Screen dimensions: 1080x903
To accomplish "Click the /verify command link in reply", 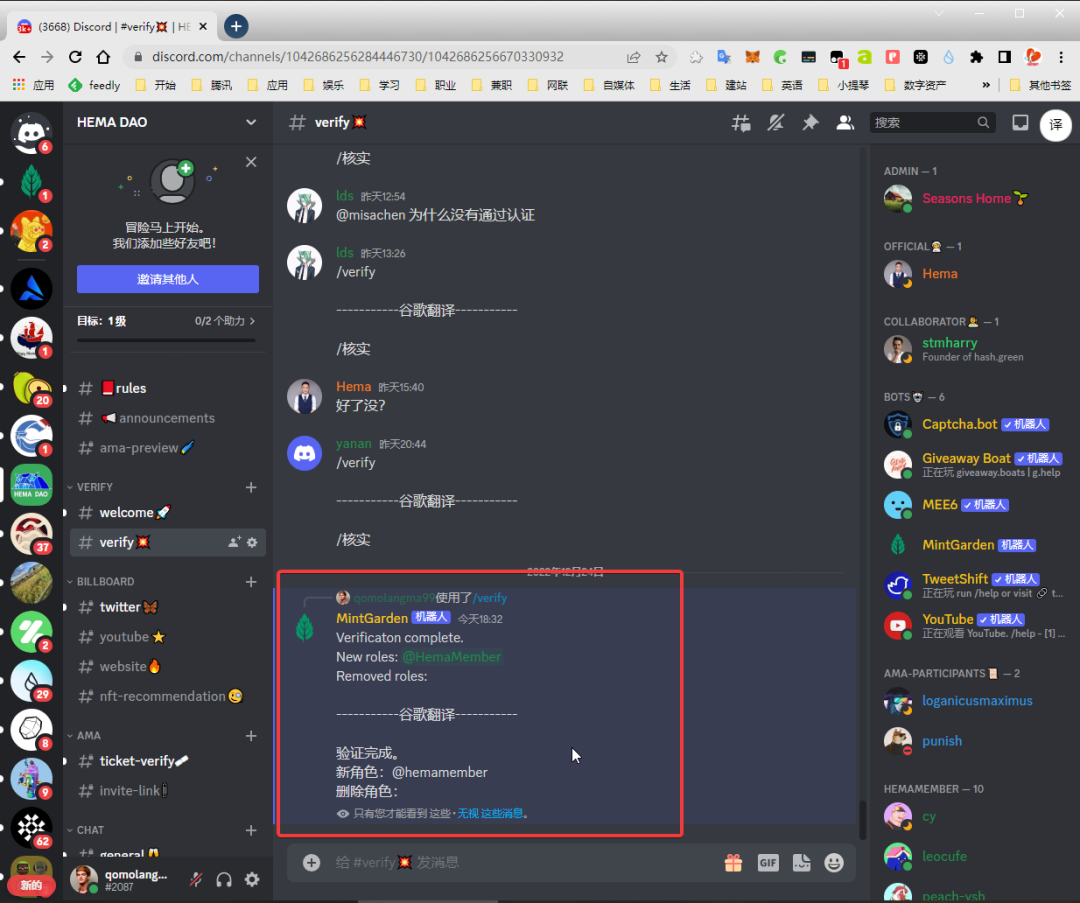I will (490, 598).
